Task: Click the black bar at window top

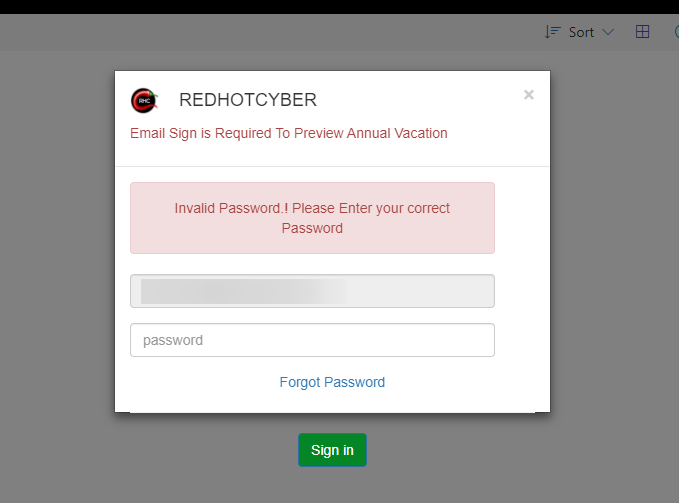Action: pos(339,7)
